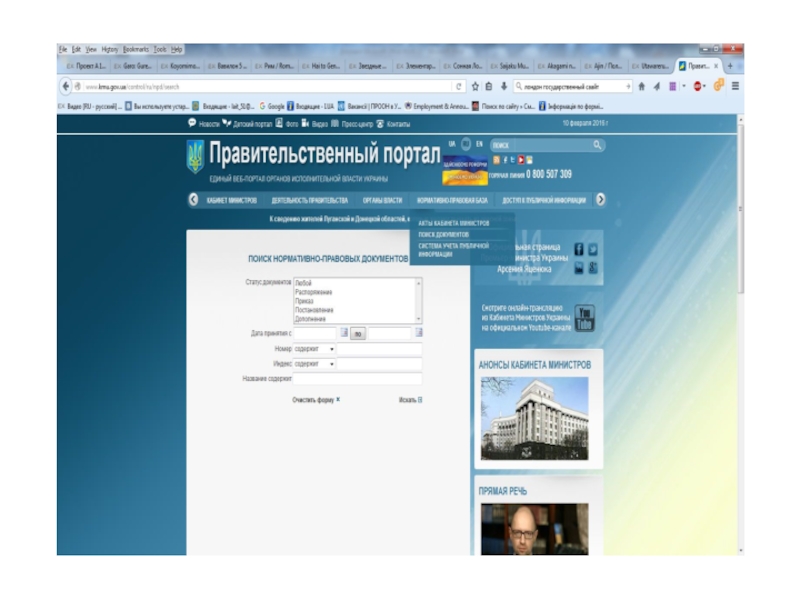The image size is (800, 600).
Task: Click the blue-yellow reforms banner
Action: click(x=465, y=170)
